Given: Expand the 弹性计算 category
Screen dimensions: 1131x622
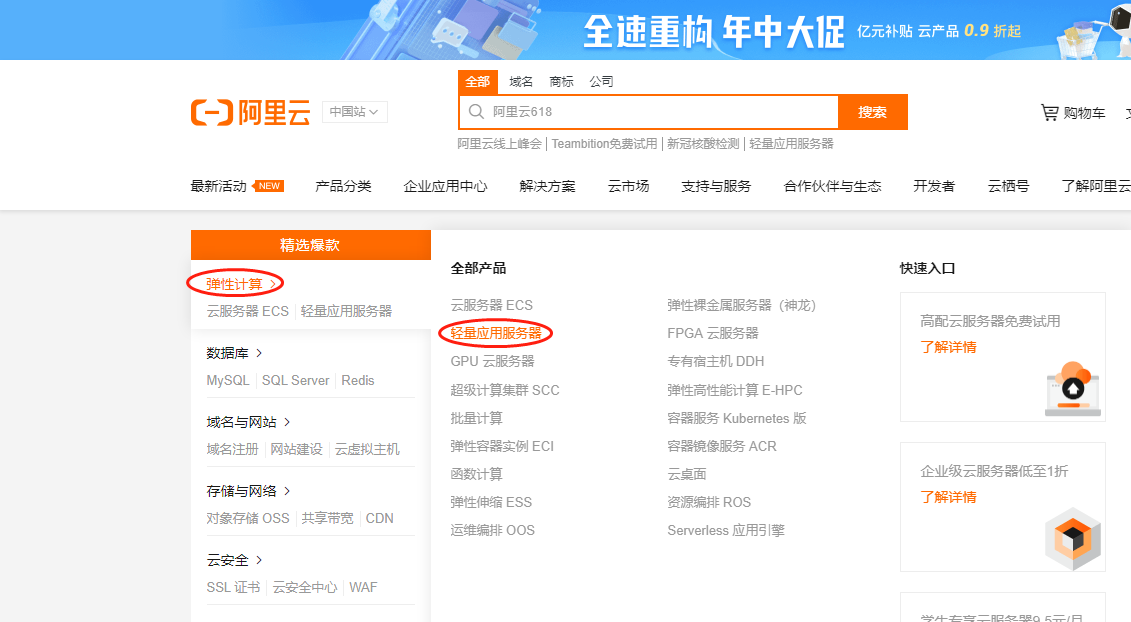Looking at the screenshot, I should click(242, 284).
